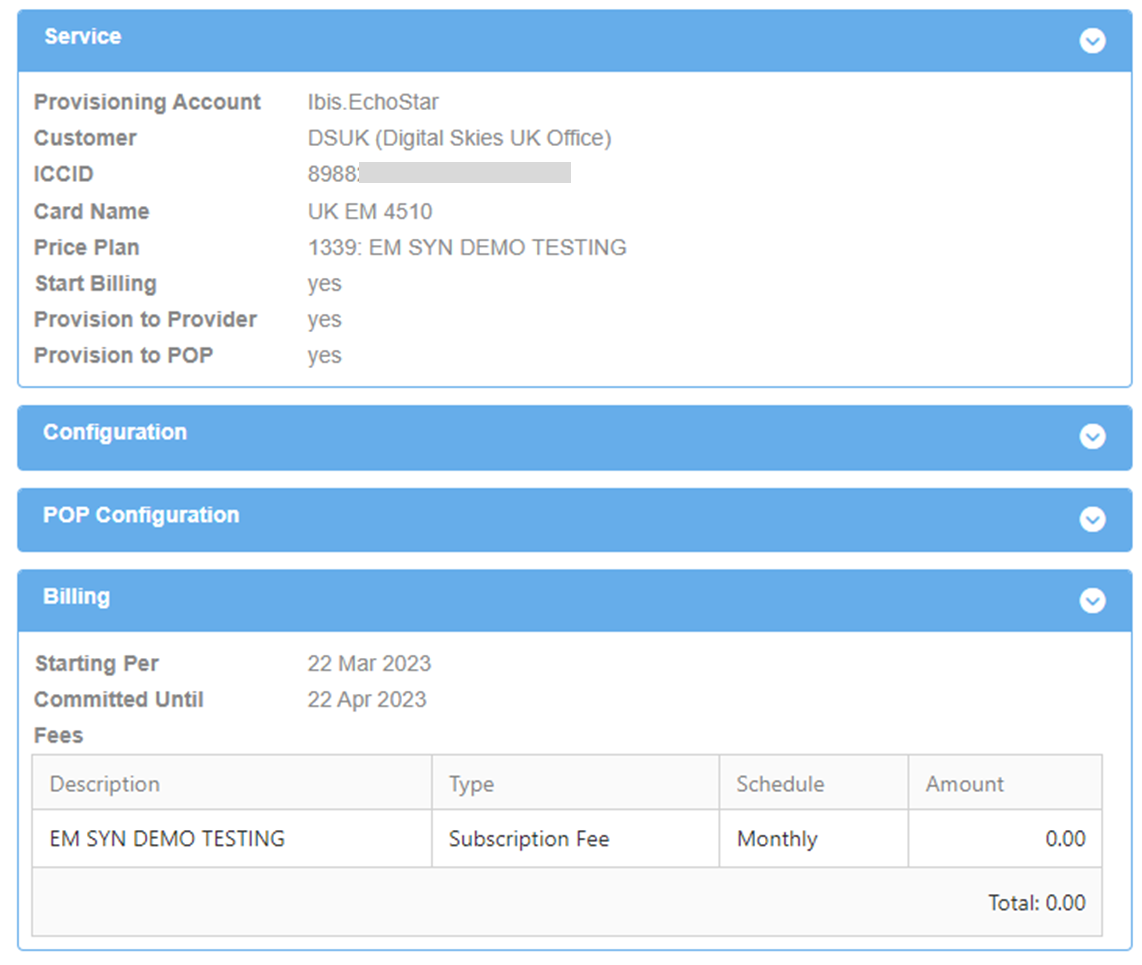Select the price plan 1339 value
This screenshot has width=1142, height=965.
point(467,247)
